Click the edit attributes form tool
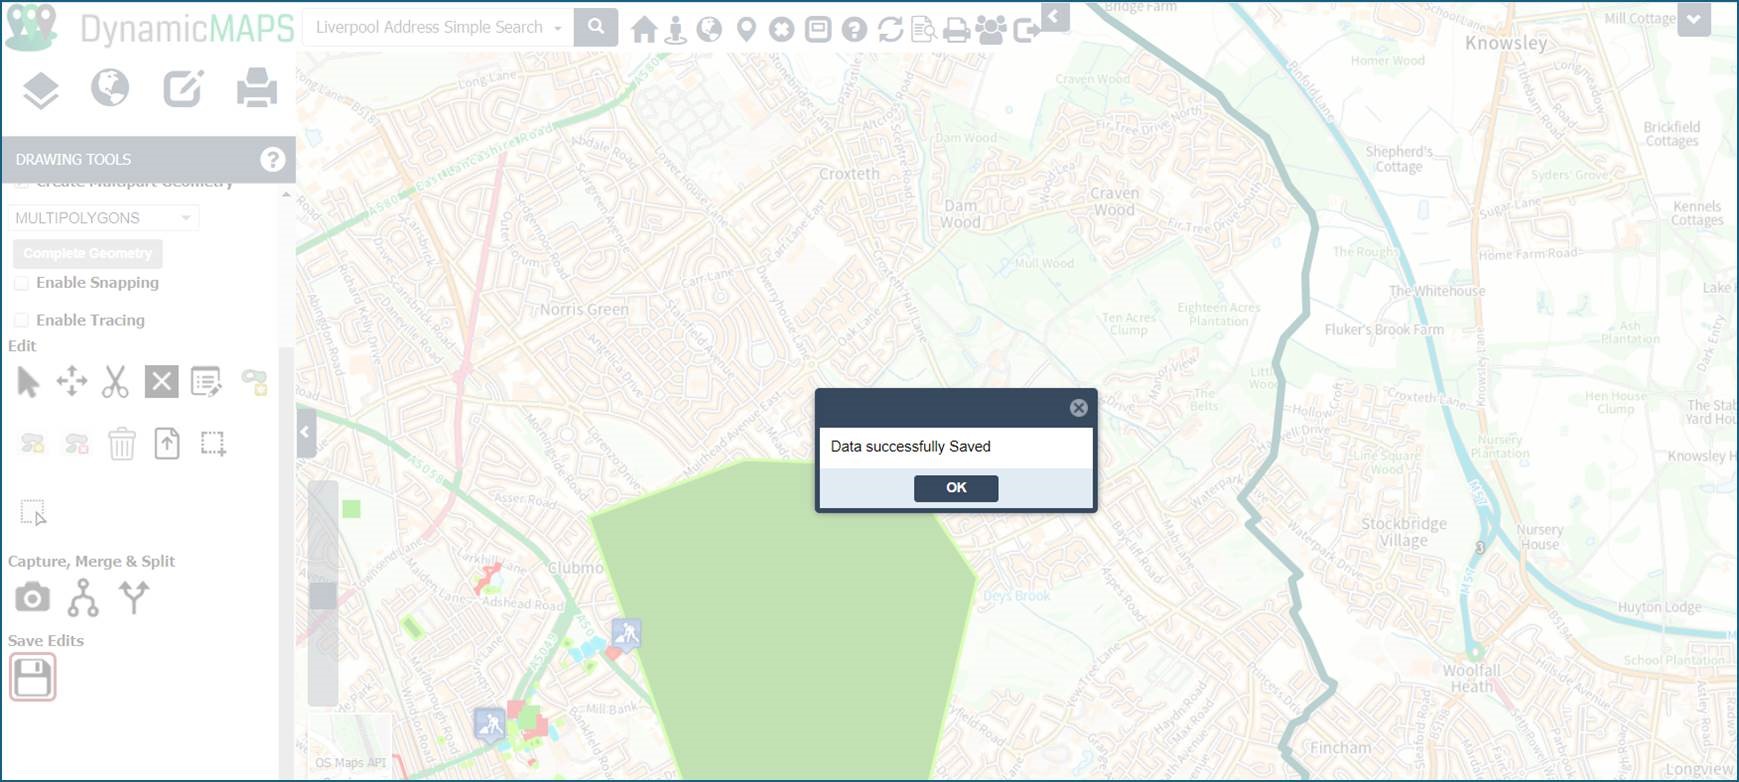 (206, 381)
